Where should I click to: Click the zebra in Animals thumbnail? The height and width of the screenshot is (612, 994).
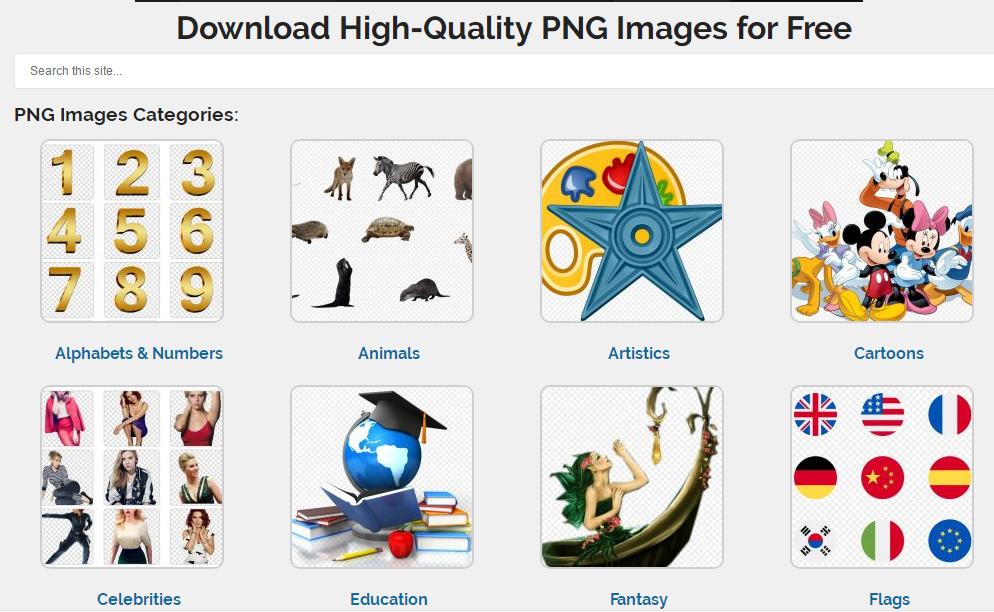[403, 177]
